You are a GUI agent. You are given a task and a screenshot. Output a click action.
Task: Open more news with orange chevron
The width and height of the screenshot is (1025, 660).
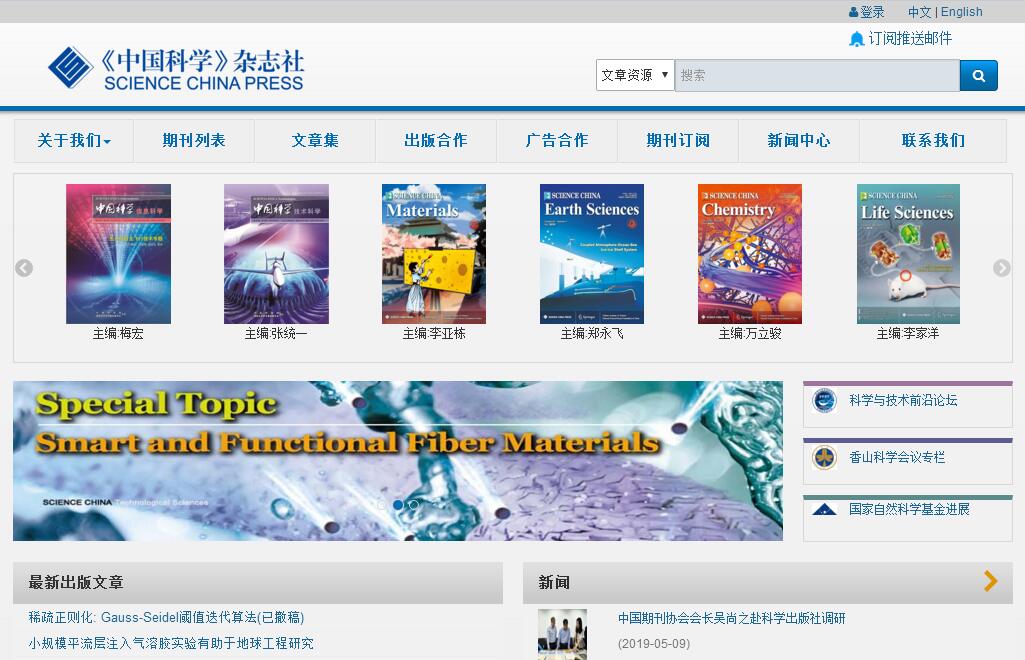pos(990,581)
